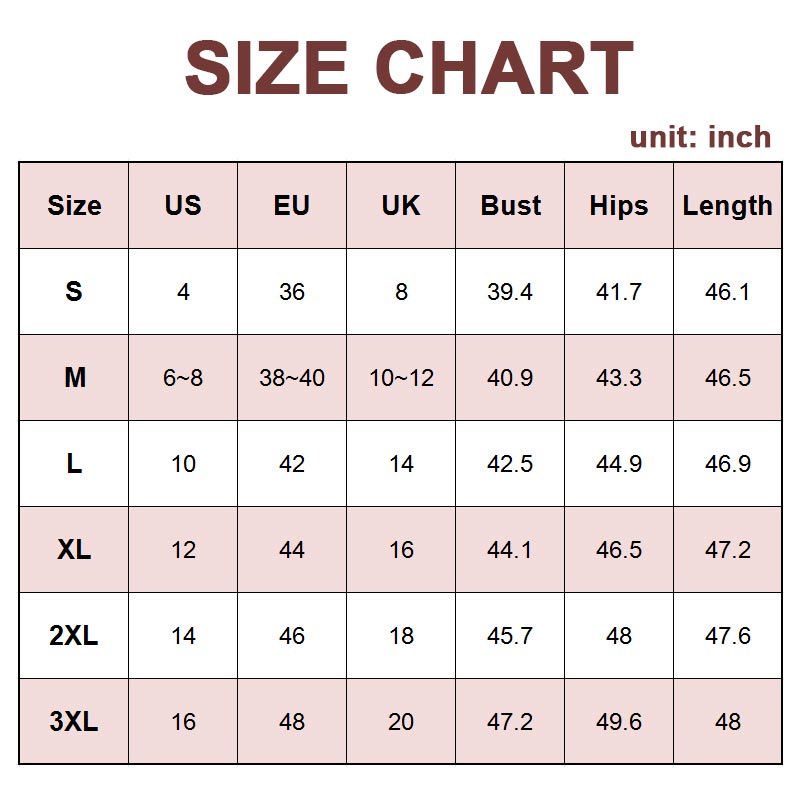Click the 10~12 UK size cell
The image size is (800, 800).
401,378
